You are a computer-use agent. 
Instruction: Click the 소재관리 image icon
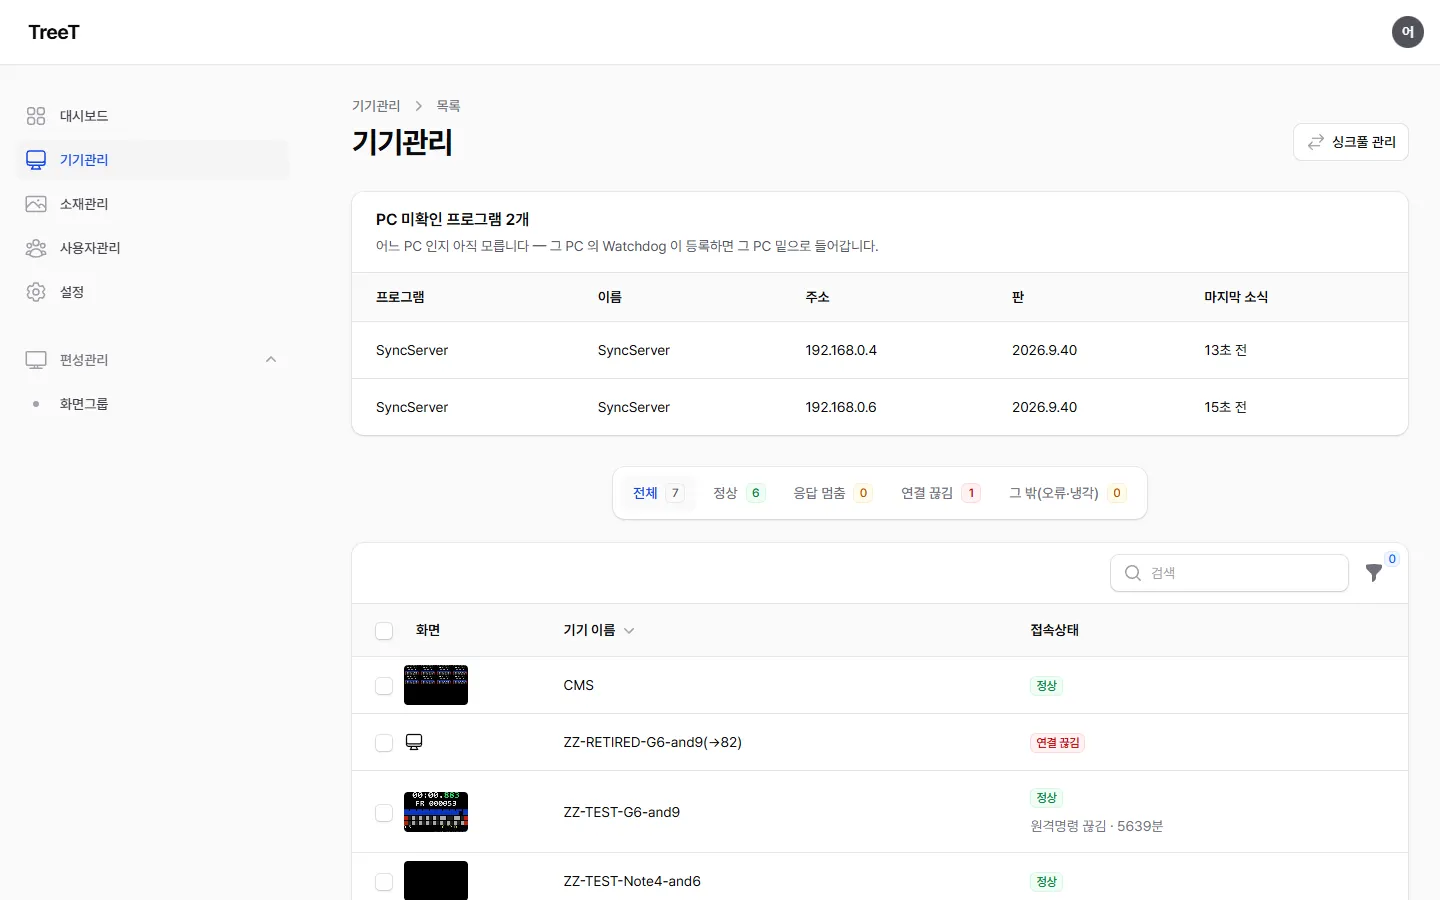36,204
